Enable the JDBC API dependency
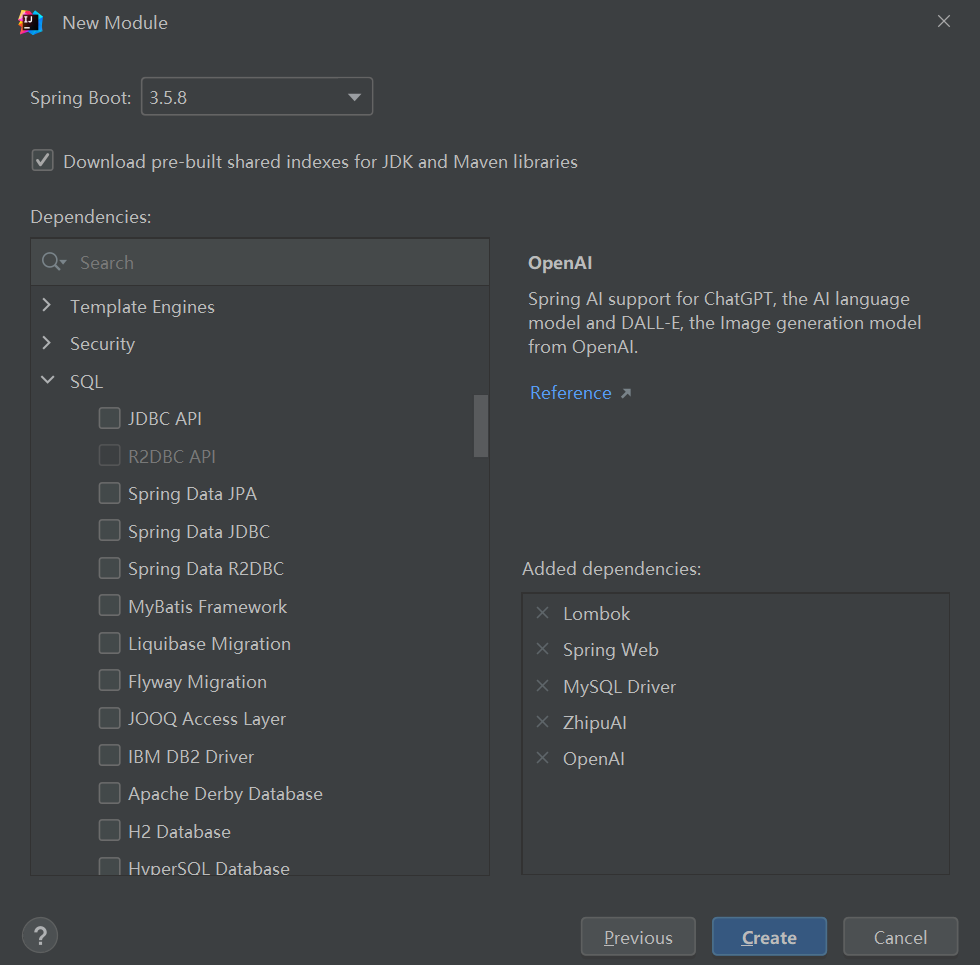This screenshot has height=965, width=980. [110, 419]
